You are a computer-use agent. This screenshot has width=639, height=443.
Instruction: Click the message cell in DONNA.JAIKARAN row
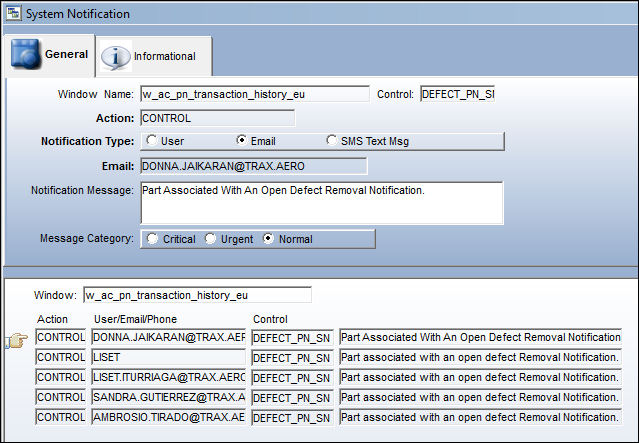click(x=480, y=337)
